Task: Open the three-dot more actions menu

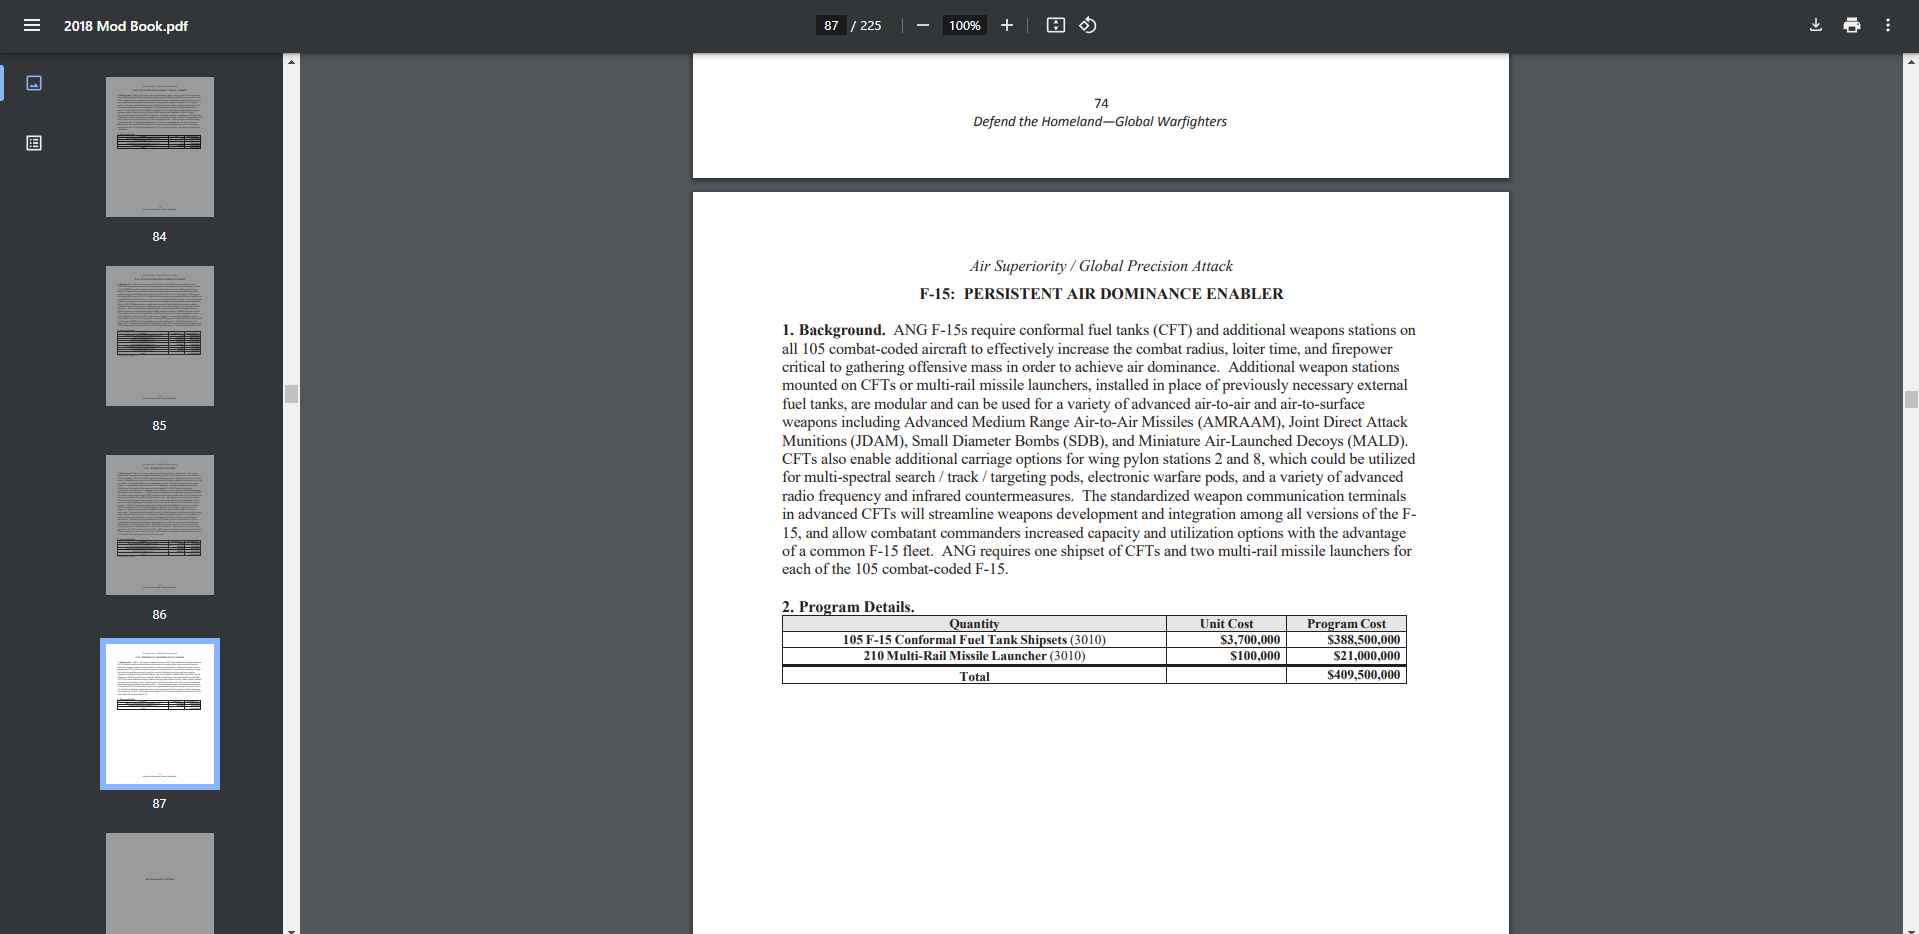Action: (1887, 25)
